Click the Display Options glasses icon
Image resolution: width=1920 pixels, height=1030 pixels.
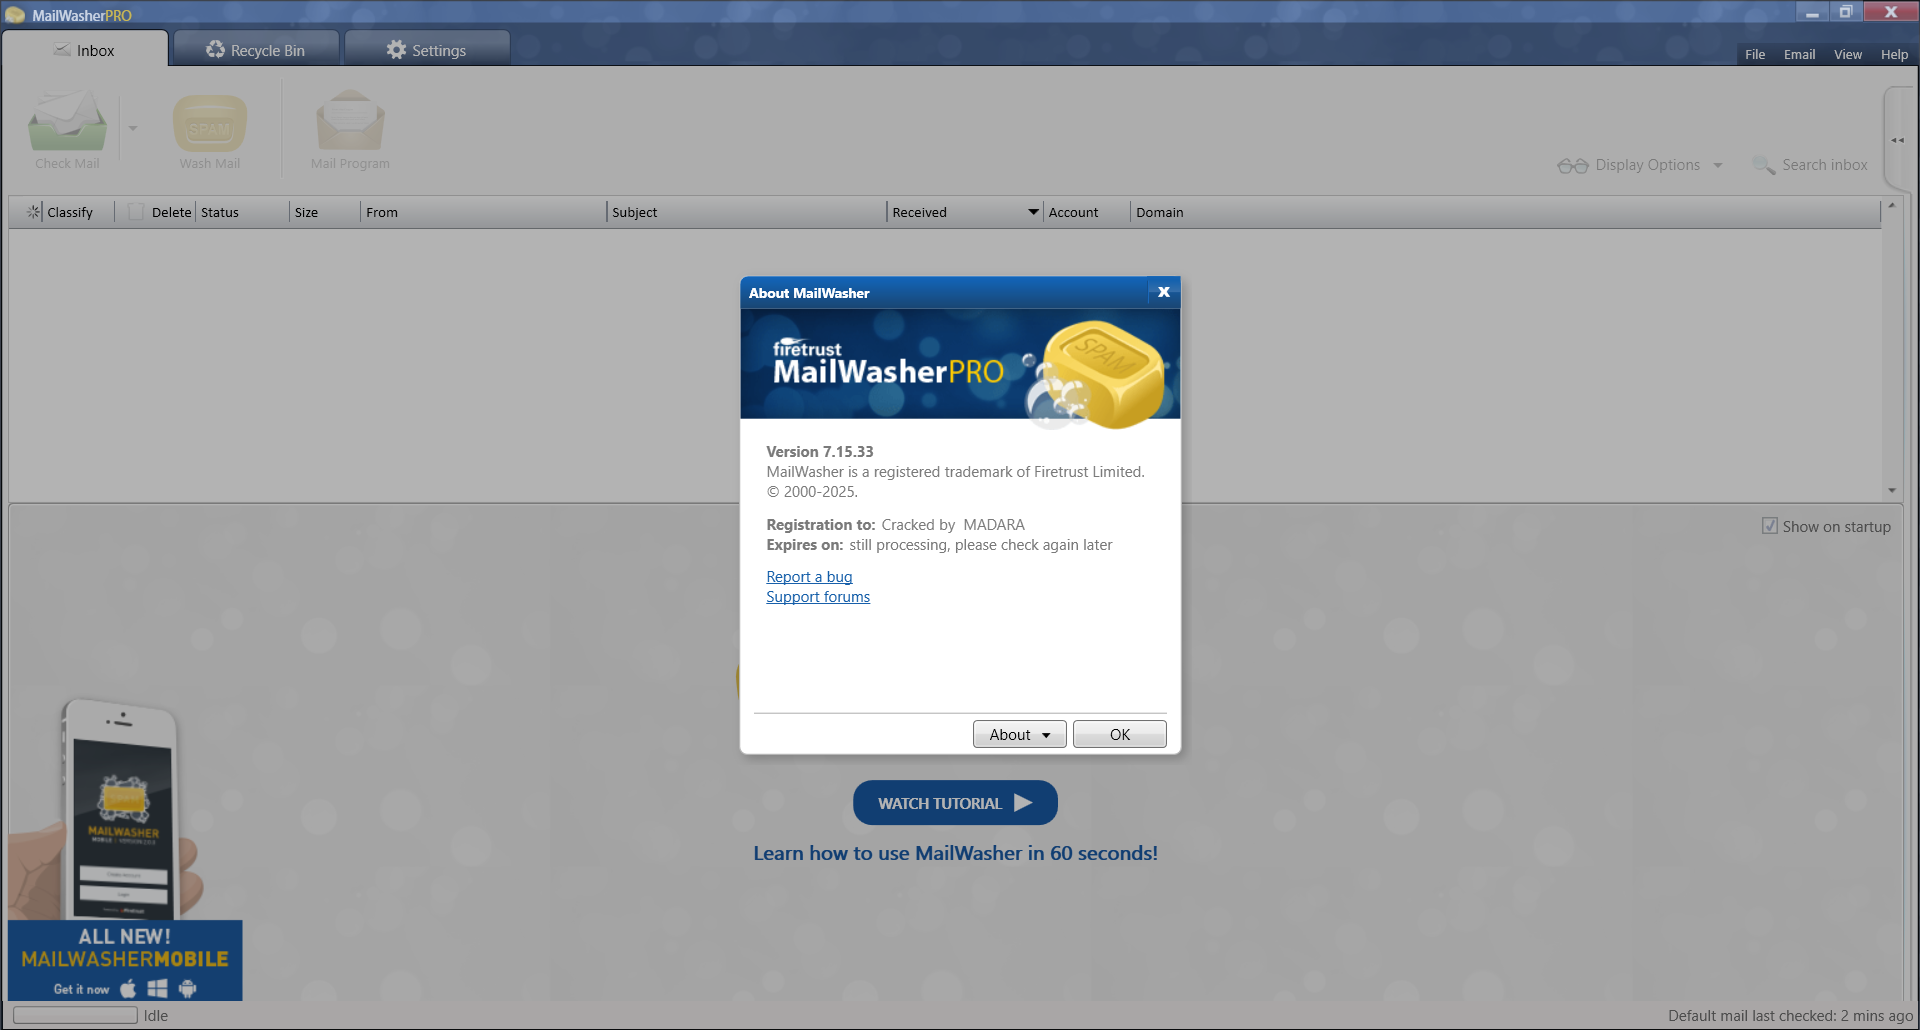pyautogui.click(x=1572, y=165)
